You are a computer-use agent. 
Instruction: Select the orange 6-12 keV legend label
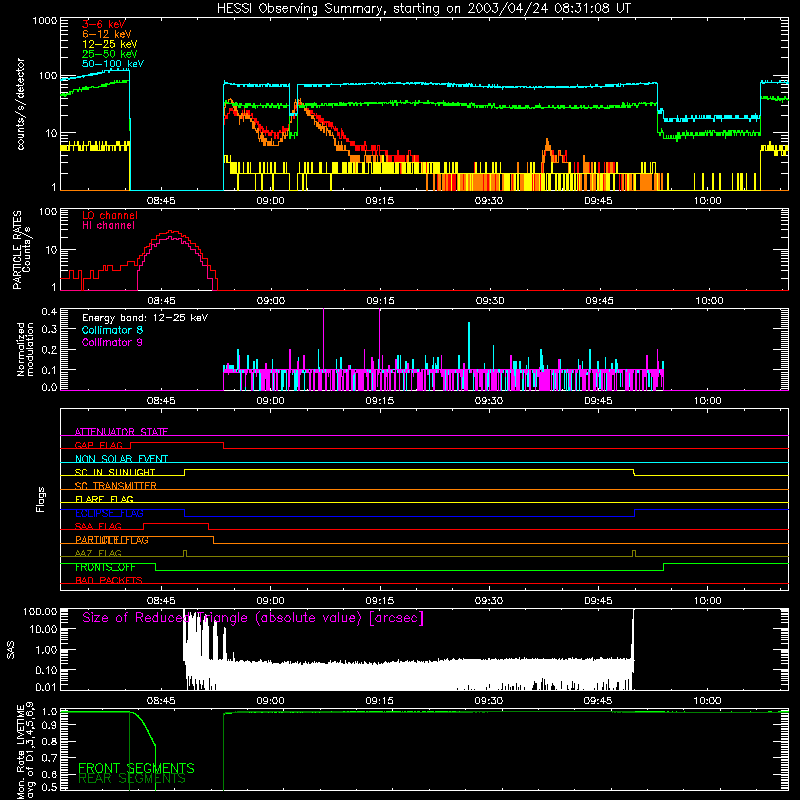coord(107,34)
